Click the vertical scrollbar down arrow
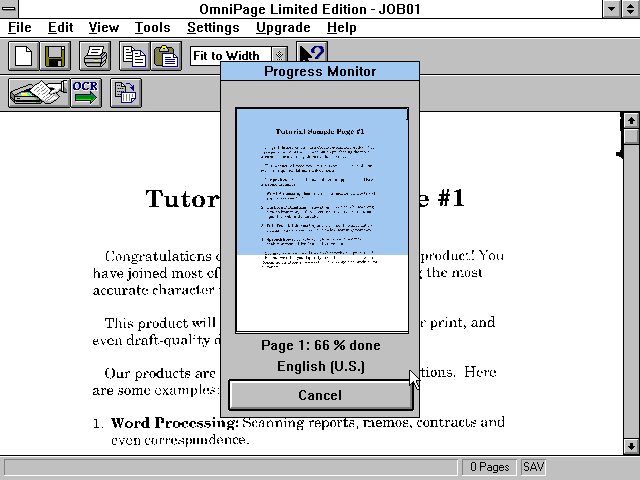 631,446
